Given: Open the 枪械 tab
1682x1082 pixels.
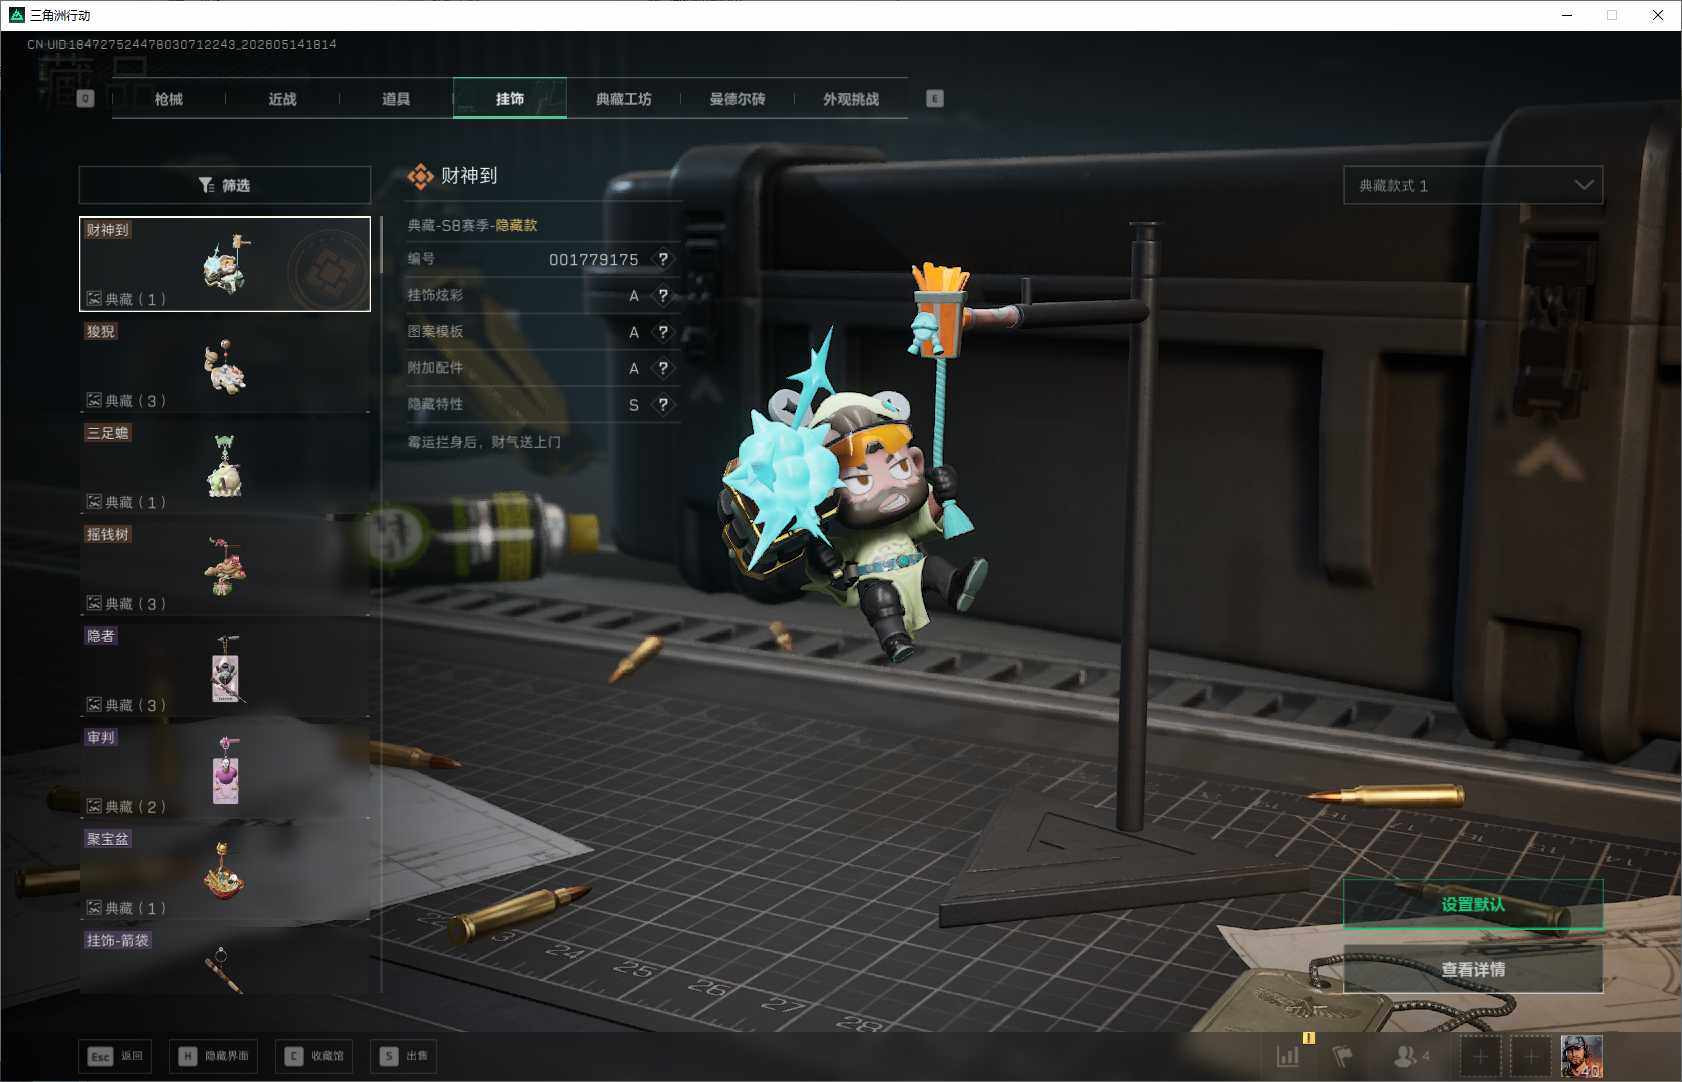Looking at the screenshot, I should 169,99.
